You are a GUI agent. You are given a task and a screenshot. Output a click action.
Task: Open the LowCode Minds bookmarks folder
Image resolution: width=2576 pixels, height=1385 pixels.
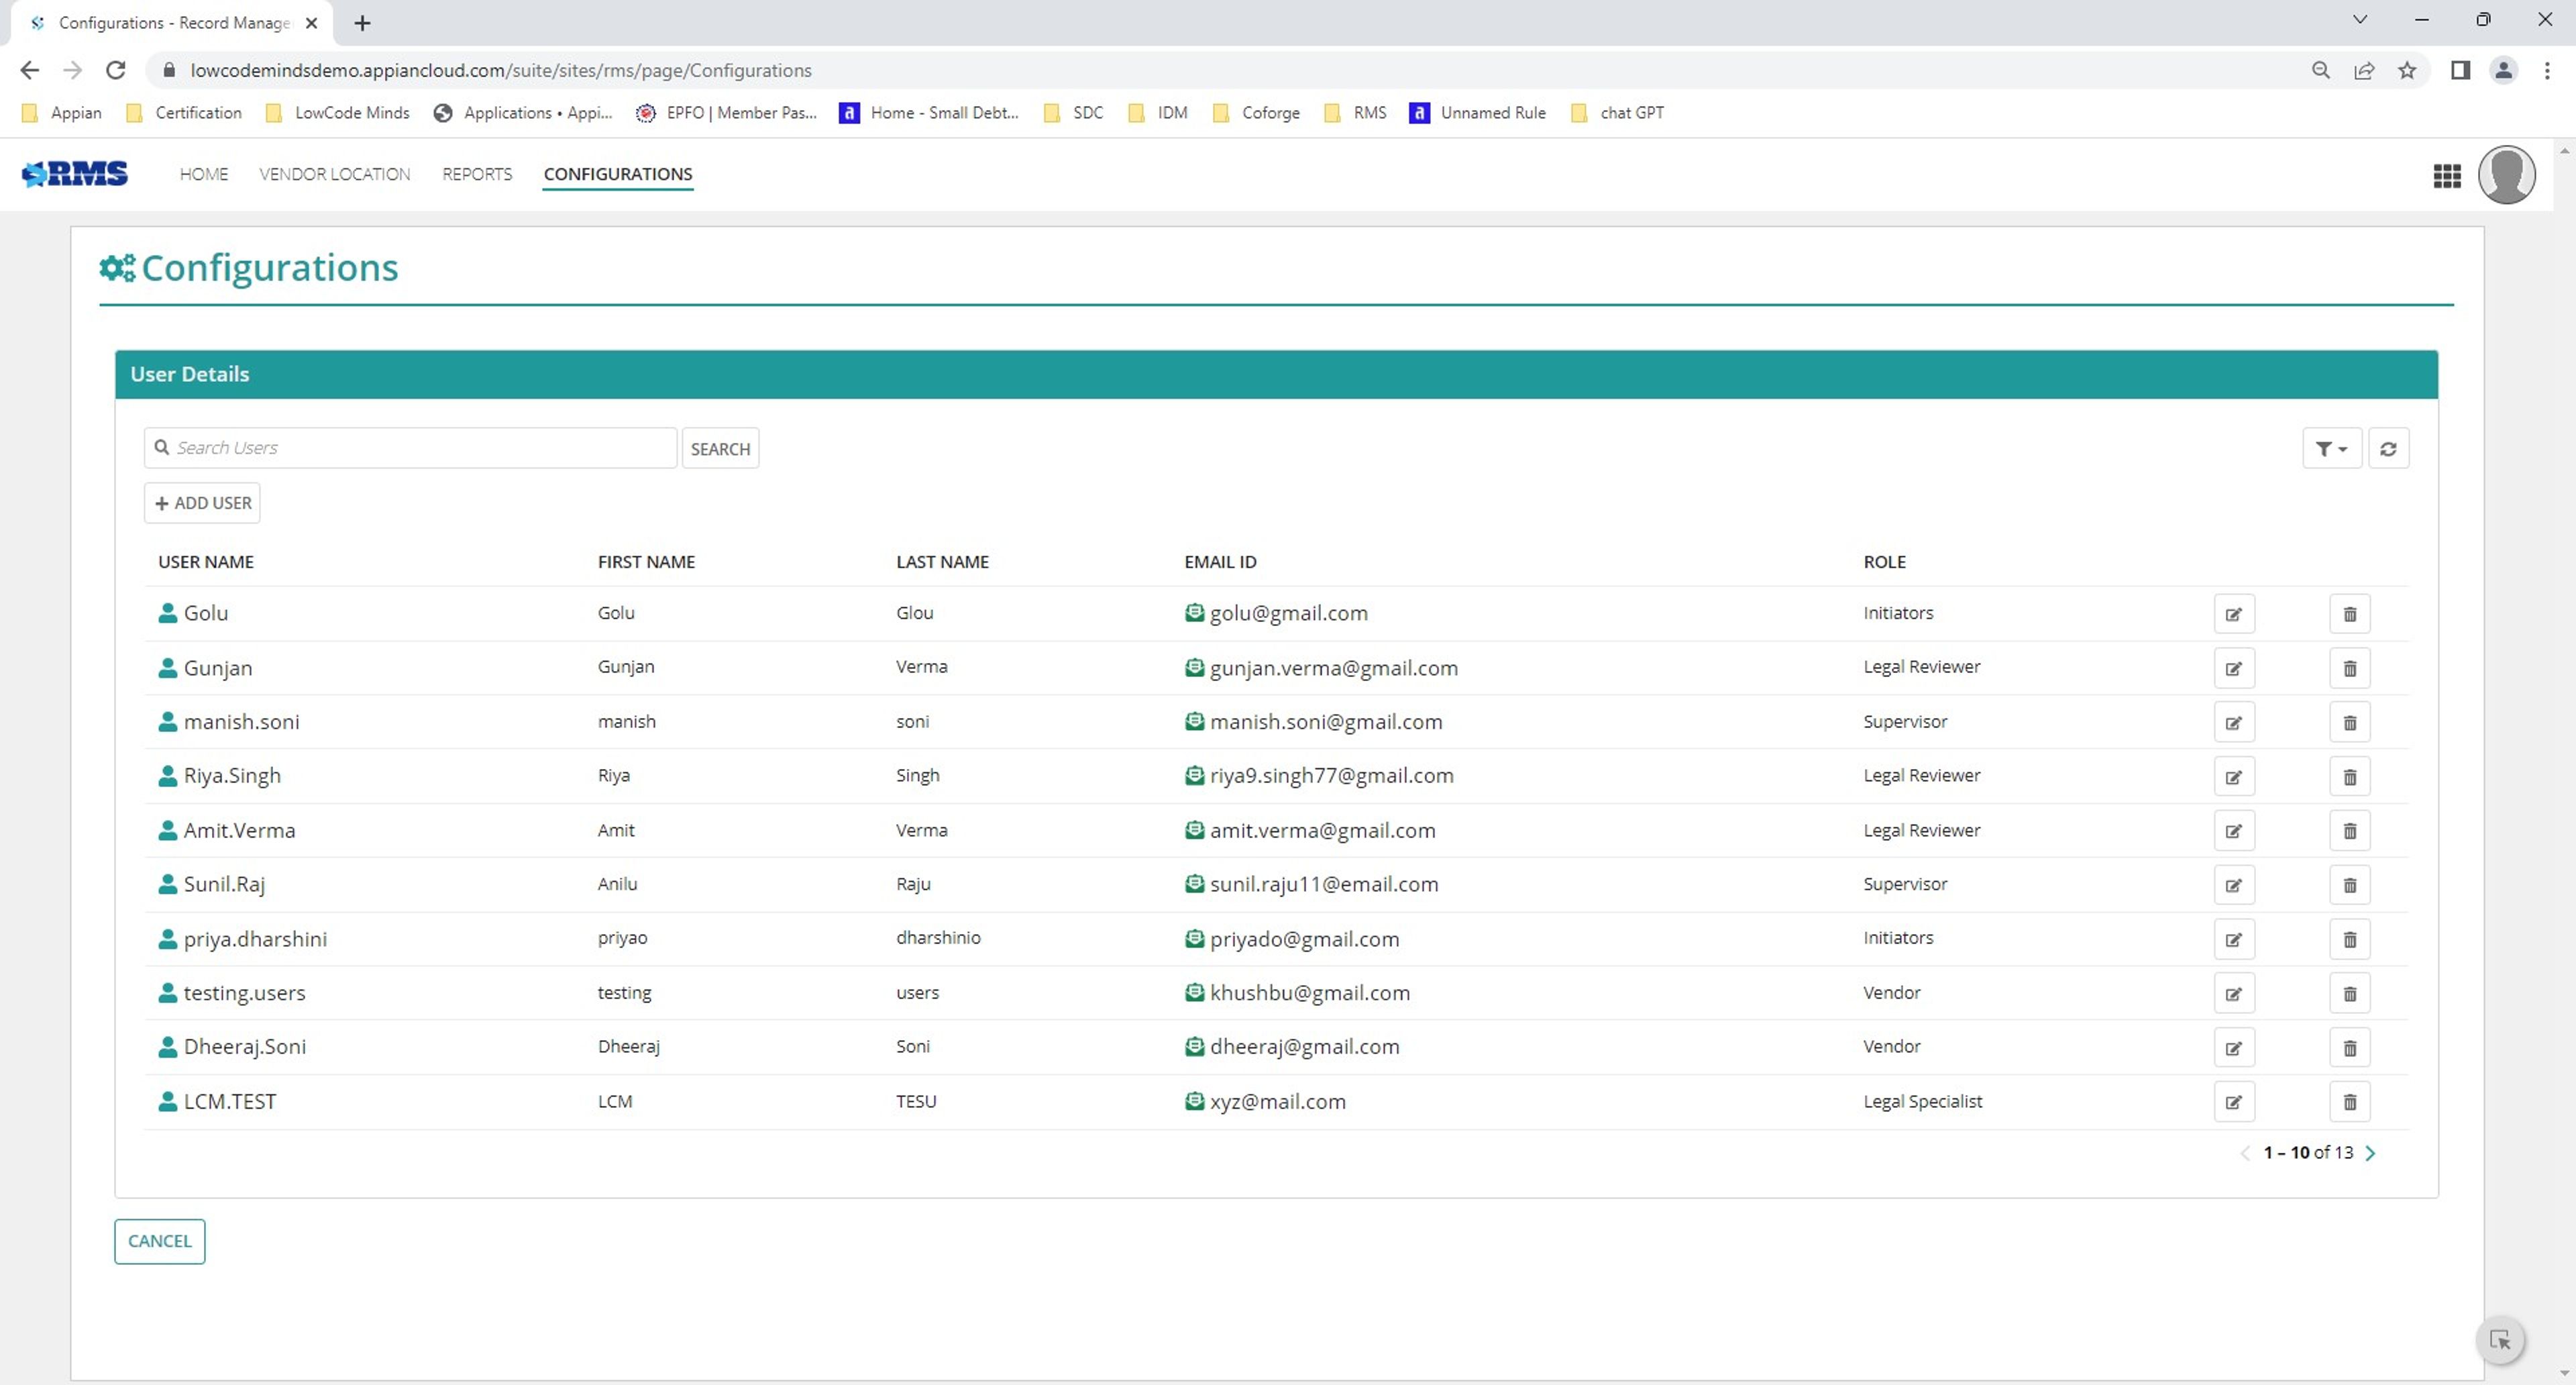pos(338,113)
